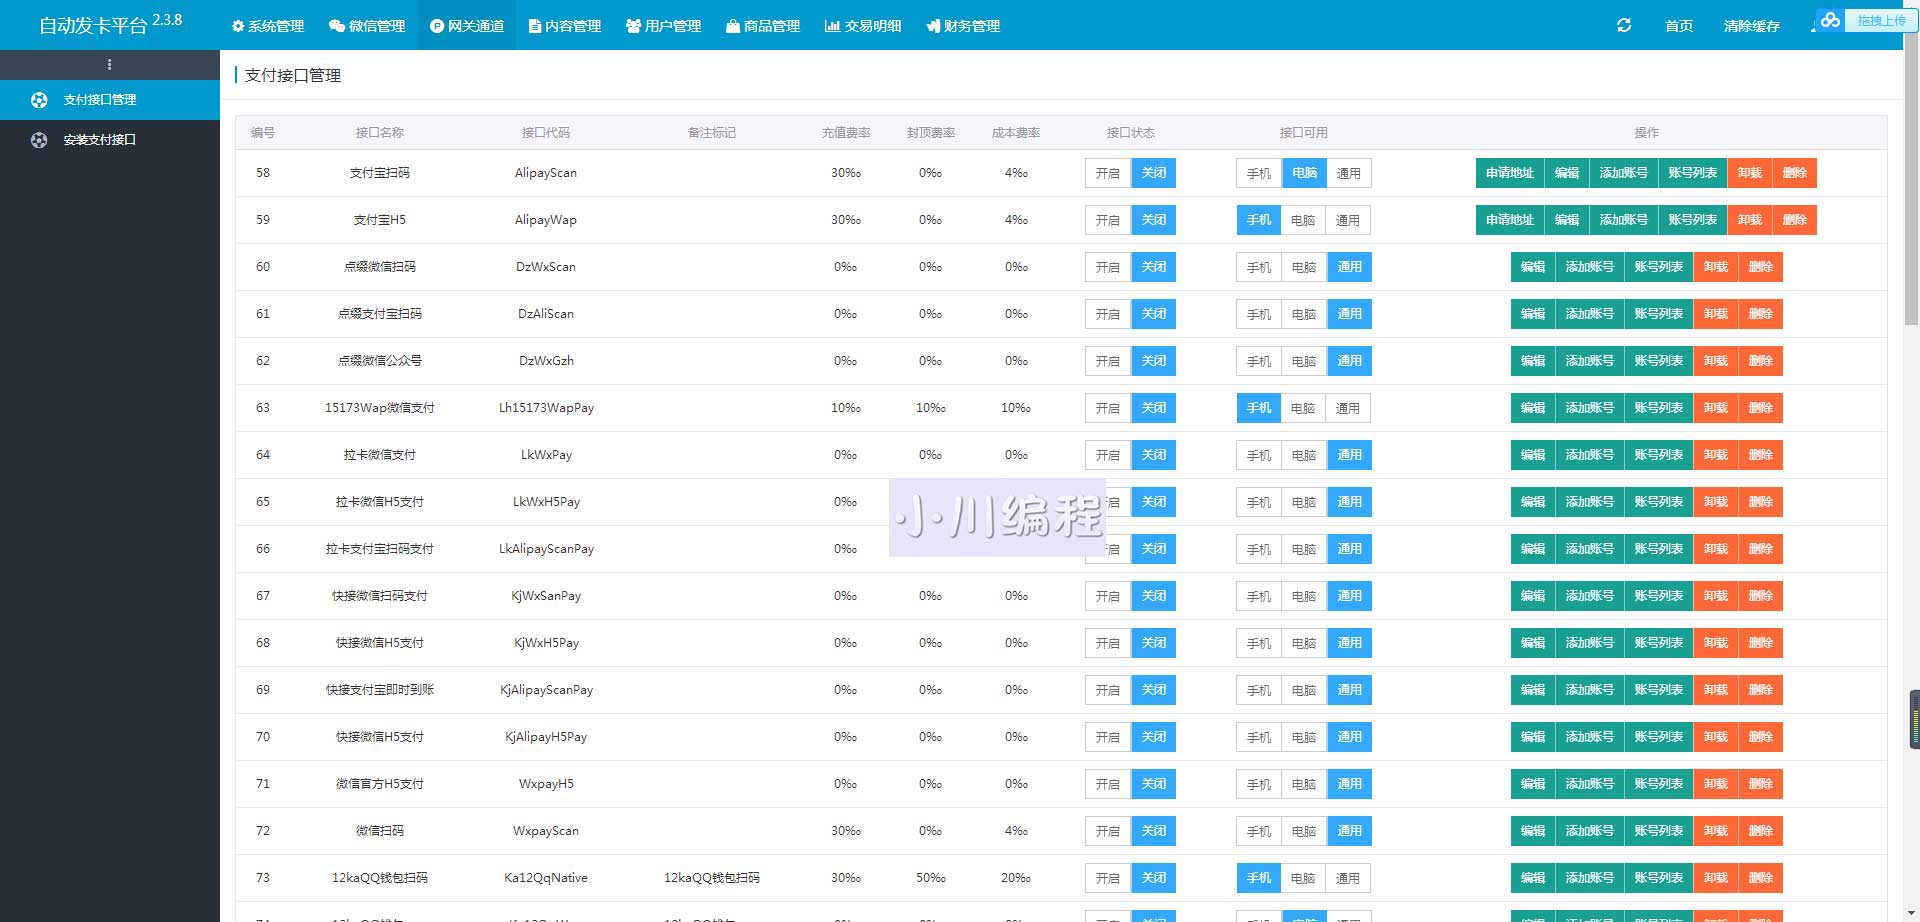This screenshot has height=922, width=1920.
Task: Open 账号列表 for 点缀微信扫码 row
Action: [x=1659, y=267]
